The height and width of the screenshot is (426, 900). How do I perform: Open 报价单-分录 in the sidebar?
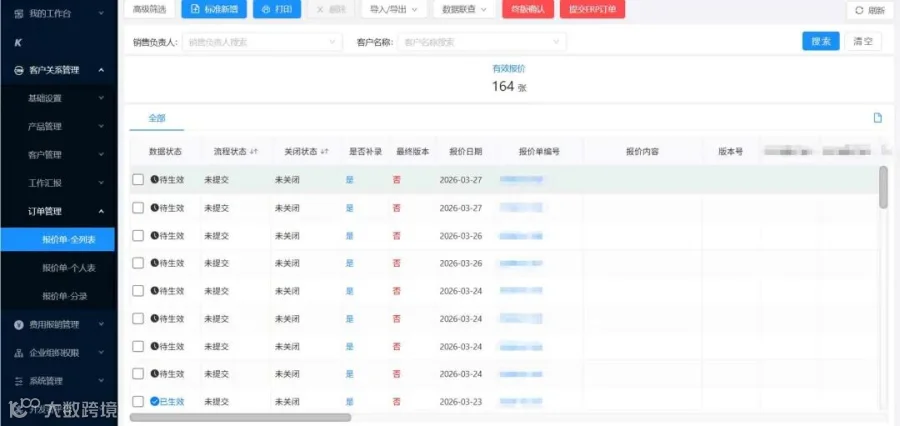click(65, 296)
